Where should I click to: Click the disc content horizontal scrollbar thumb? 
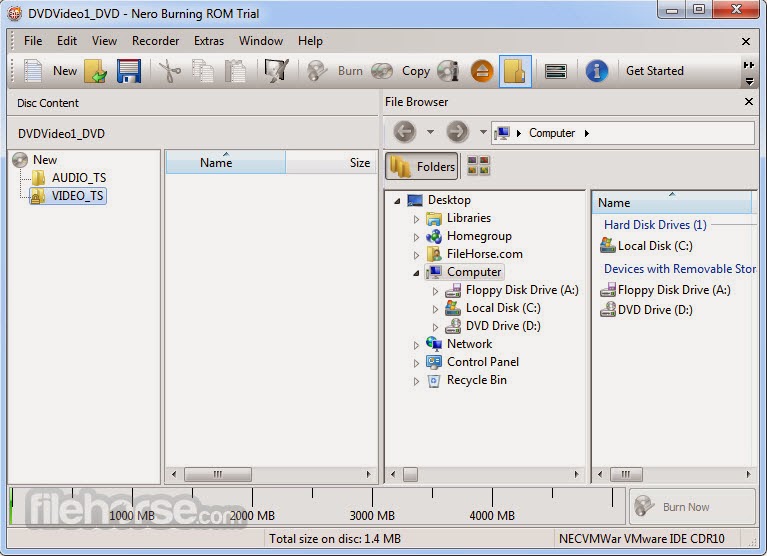pyautogui.click(x=218, y=474)
